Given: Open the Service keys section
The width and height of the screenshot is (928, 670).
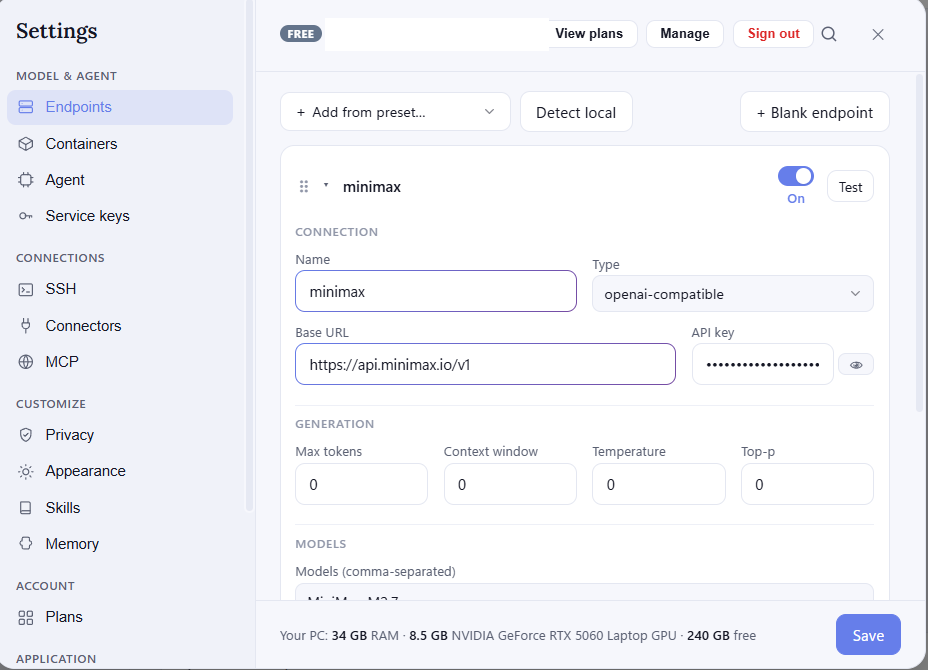Looking at the screenshot, I should tap(120, 216).
